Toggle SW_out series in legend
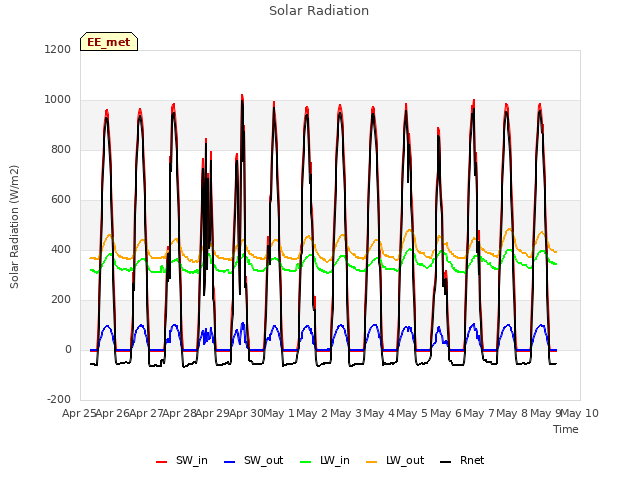The height and width of the screenshot is (480, 640). (x=253, y=460)
